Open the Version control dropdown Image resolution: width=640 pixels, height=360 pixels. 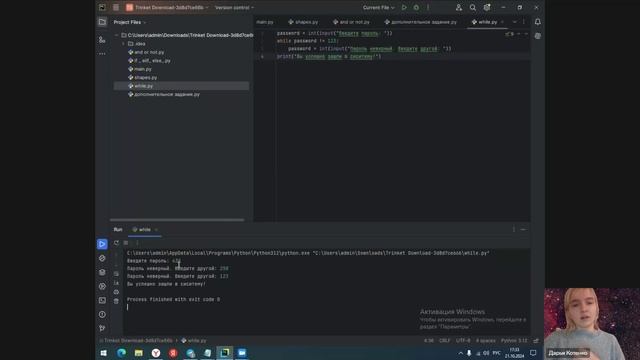point(234,7)
